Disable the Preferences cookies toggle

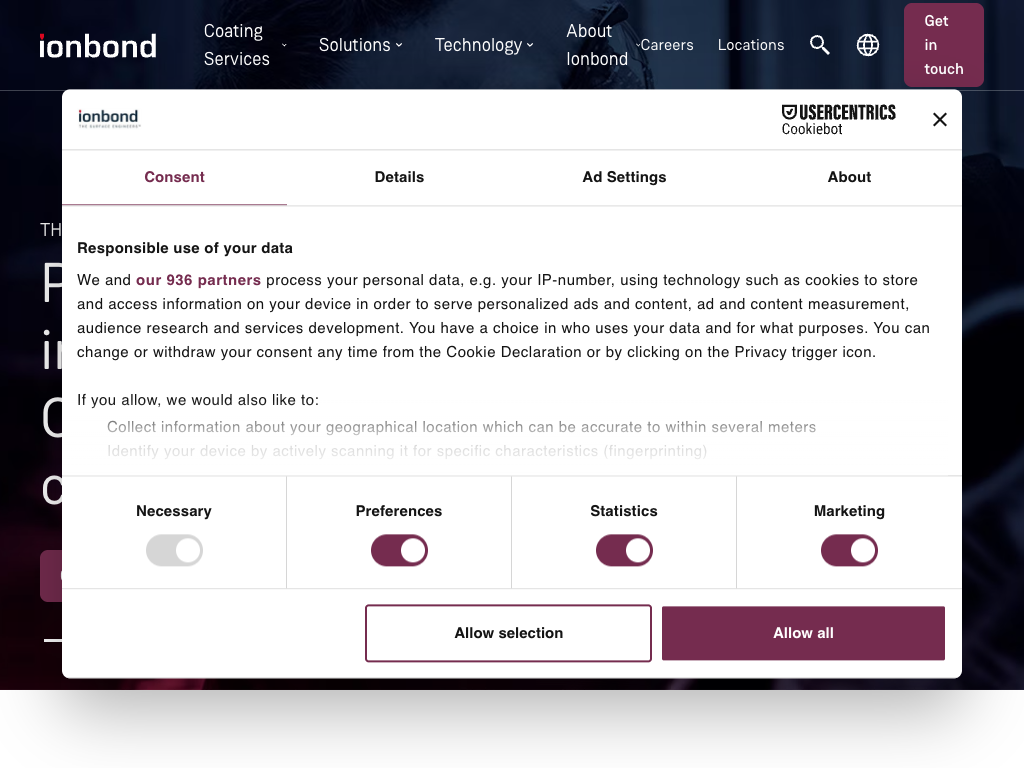tap(399, 550)
